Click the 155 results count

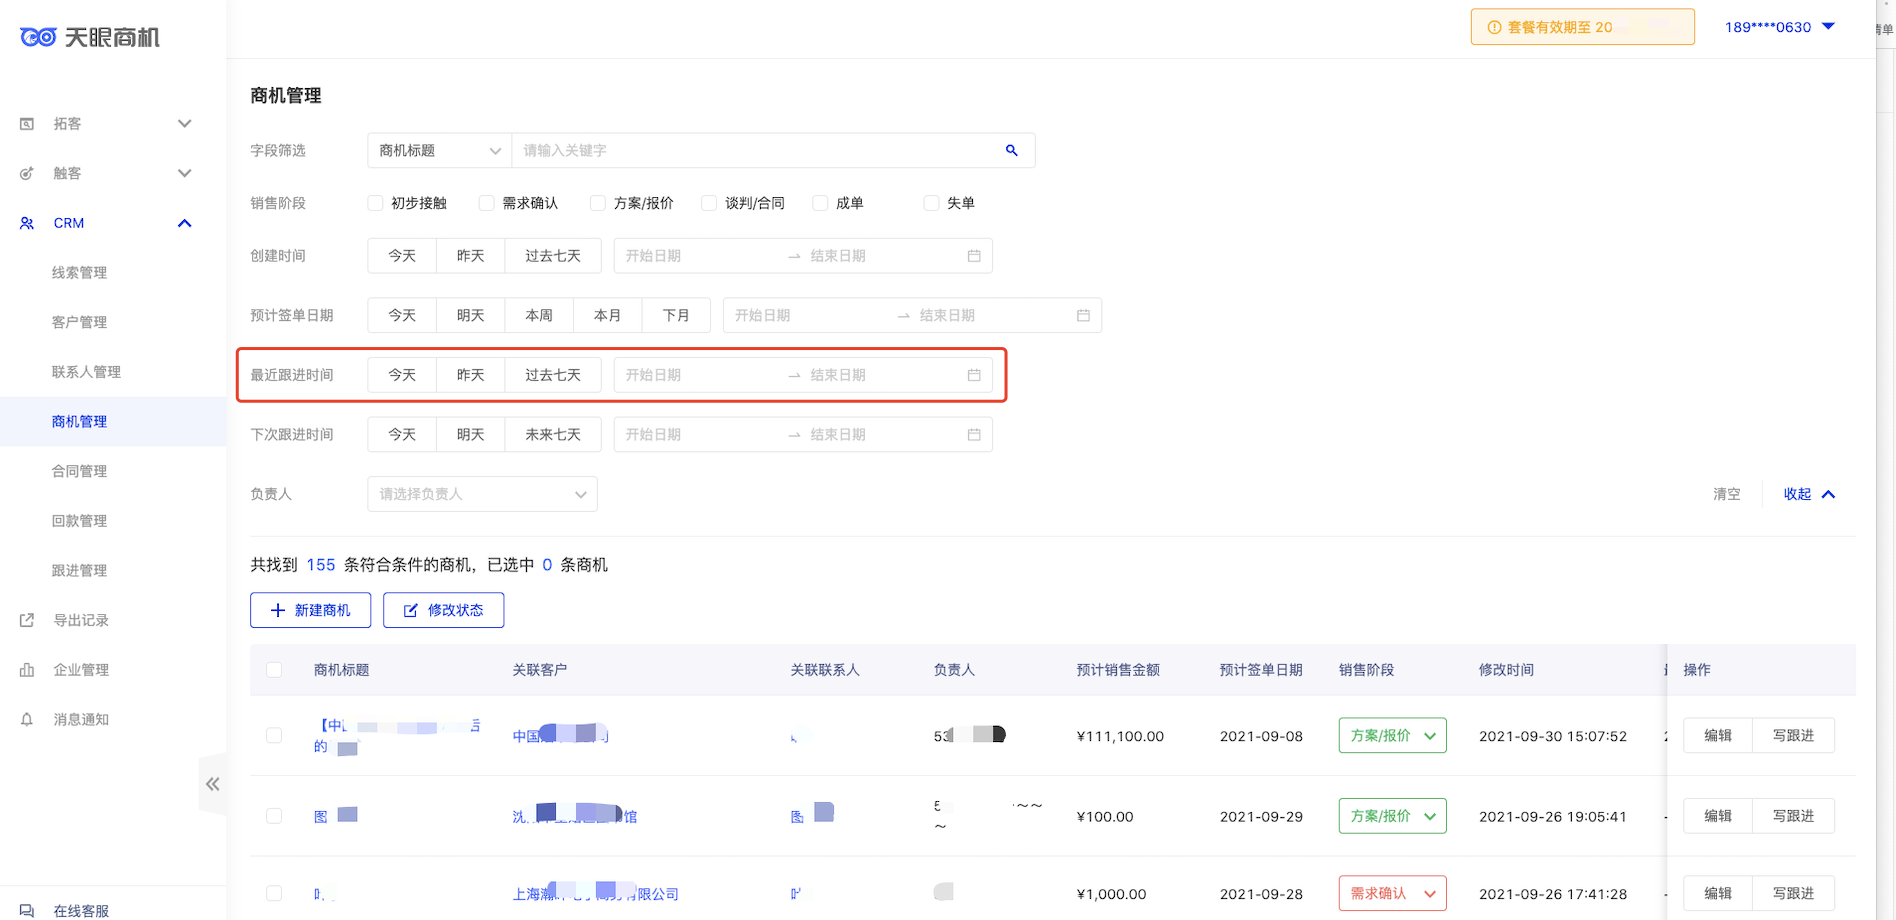[x=320, y=565]
